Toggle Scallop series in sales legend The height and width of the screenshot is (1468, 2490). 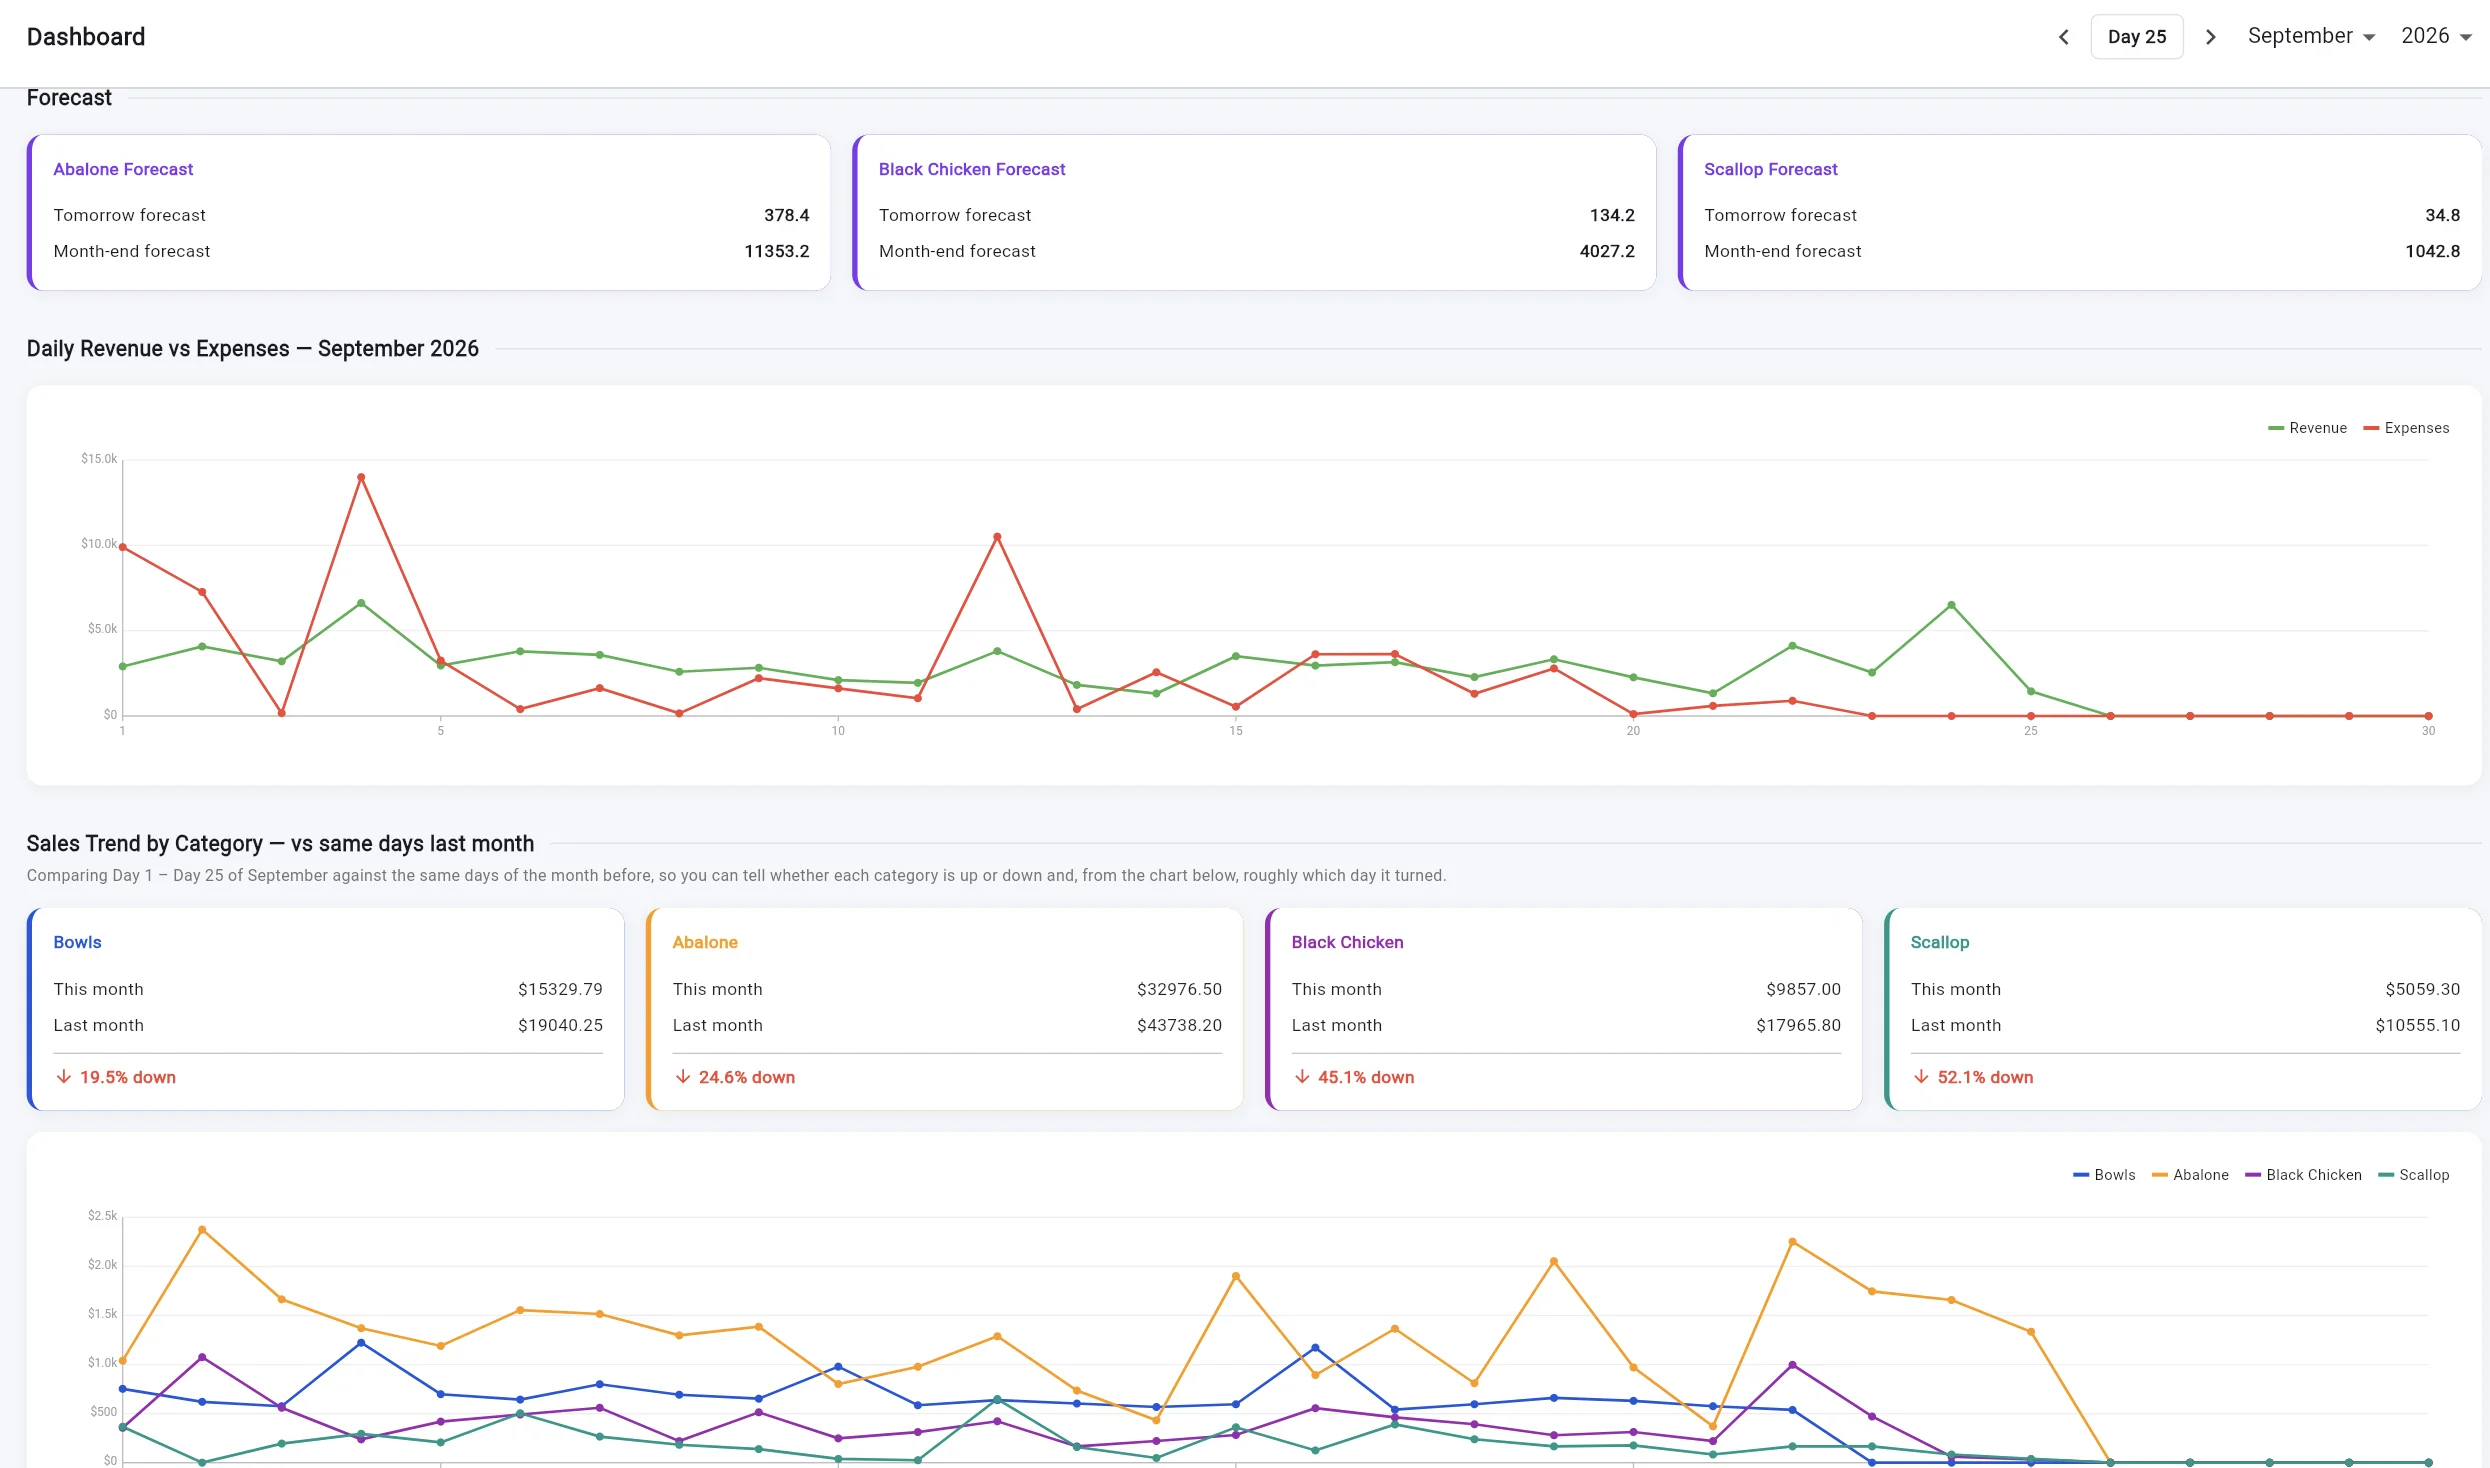pos(2413,1175)
